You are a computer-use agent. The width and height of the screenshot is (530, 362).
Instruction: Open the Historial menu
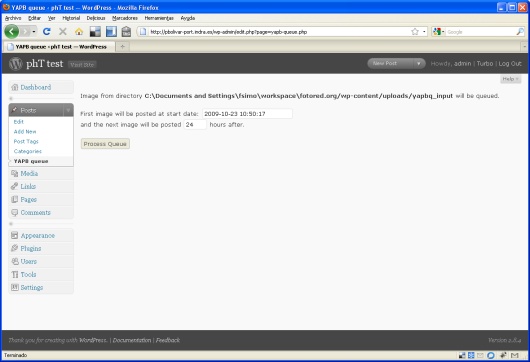[x=71, y=18]
